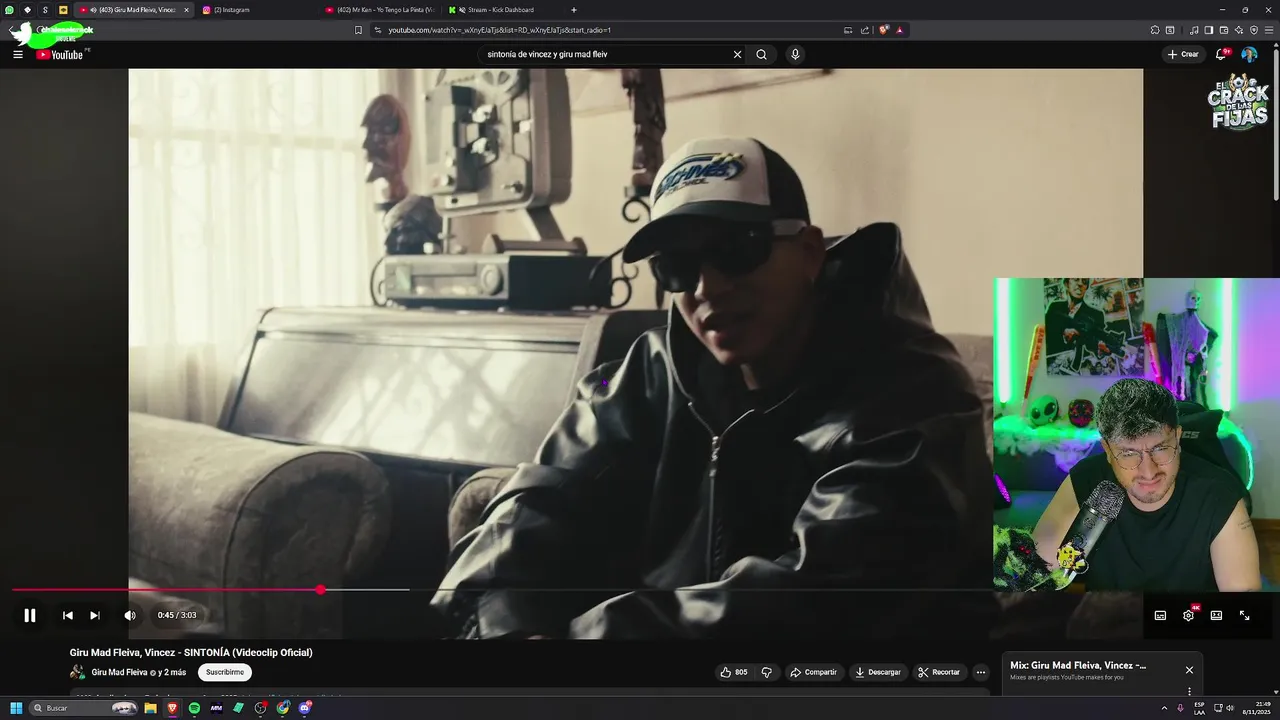Open the YouTube hamburger guide menu

18,54
